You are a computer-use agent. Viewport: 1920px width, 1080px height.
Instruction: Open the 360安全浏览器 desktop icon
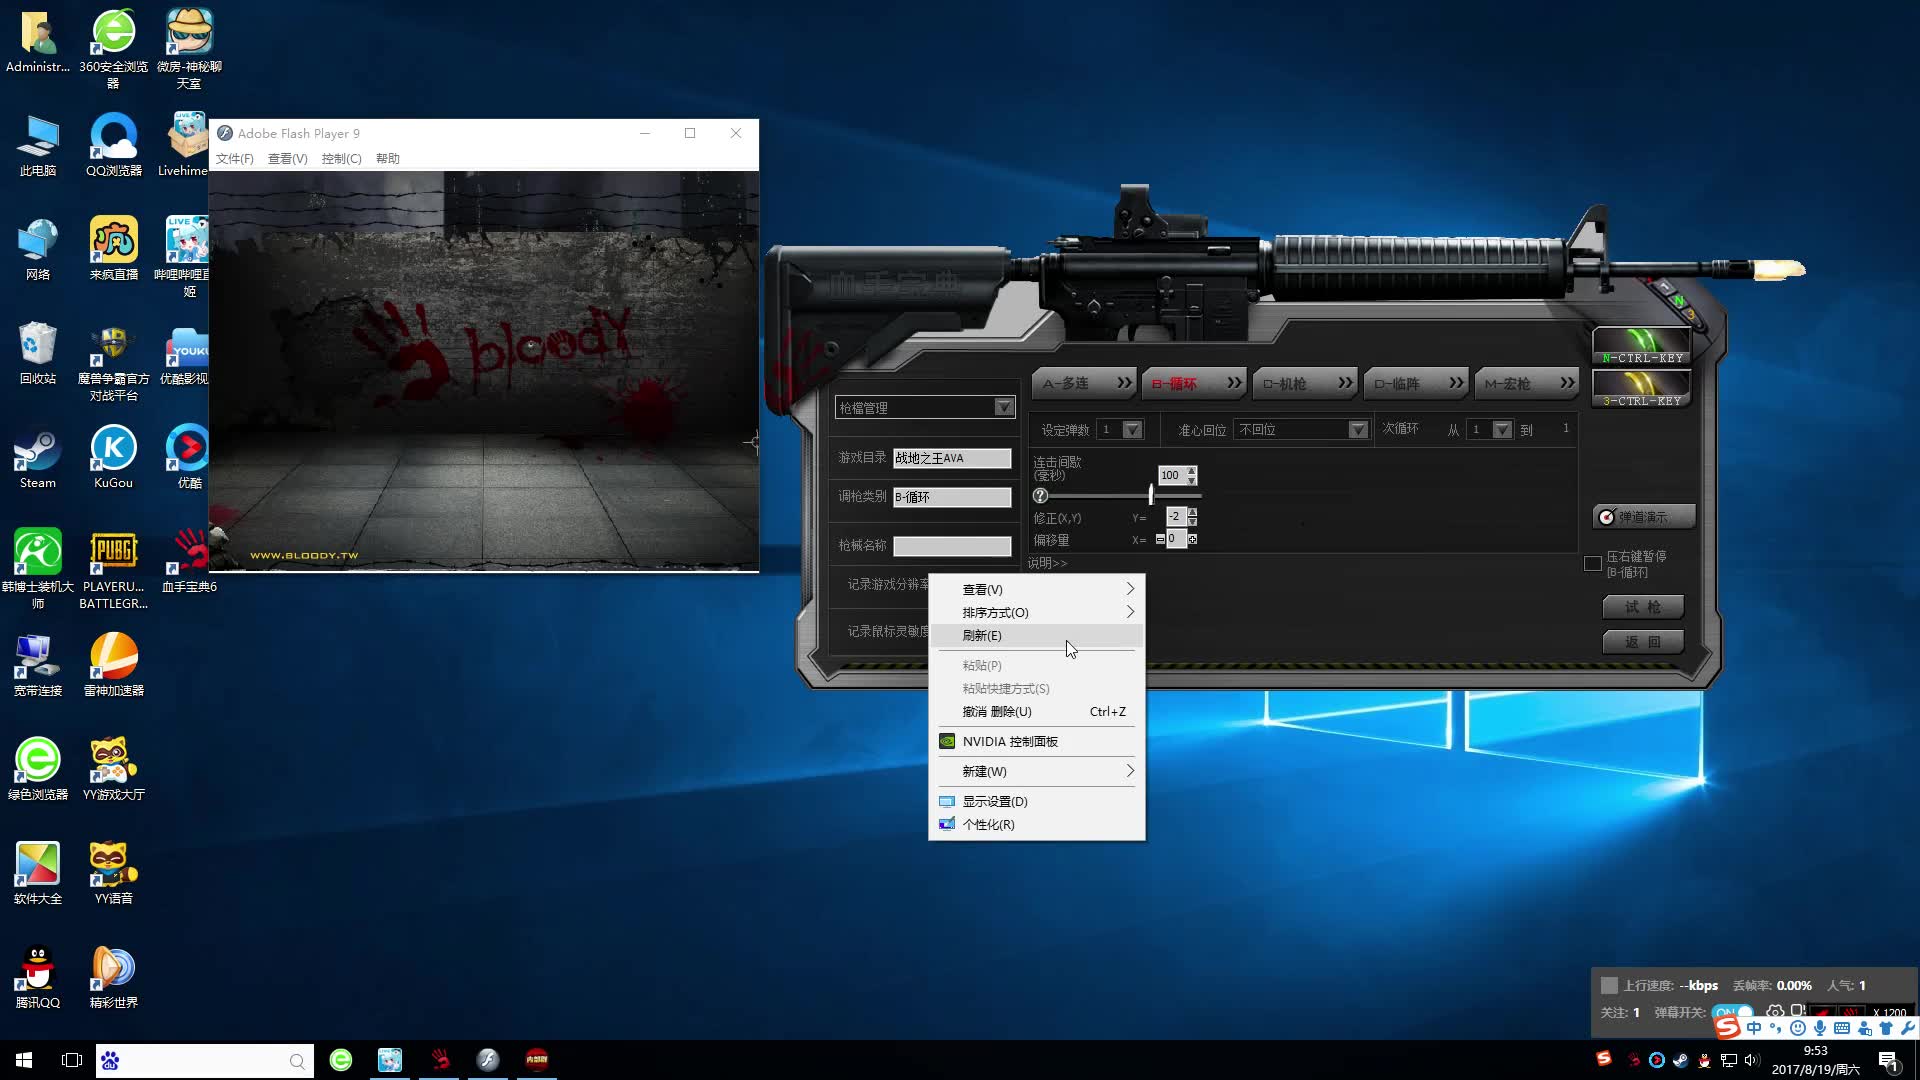point(113,49)
